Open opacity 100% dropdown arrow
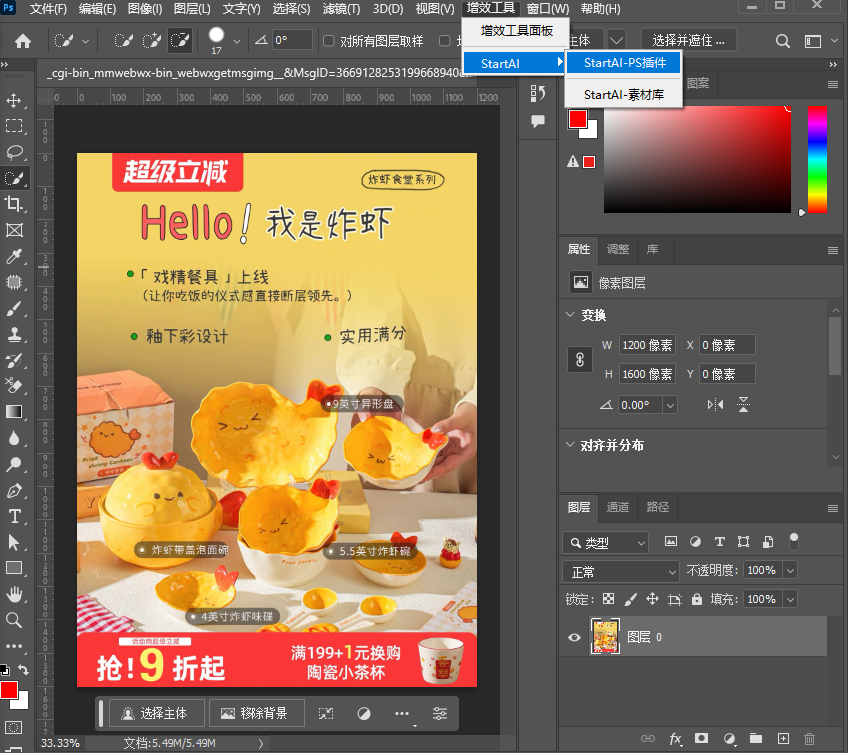 tap(790, 570)
